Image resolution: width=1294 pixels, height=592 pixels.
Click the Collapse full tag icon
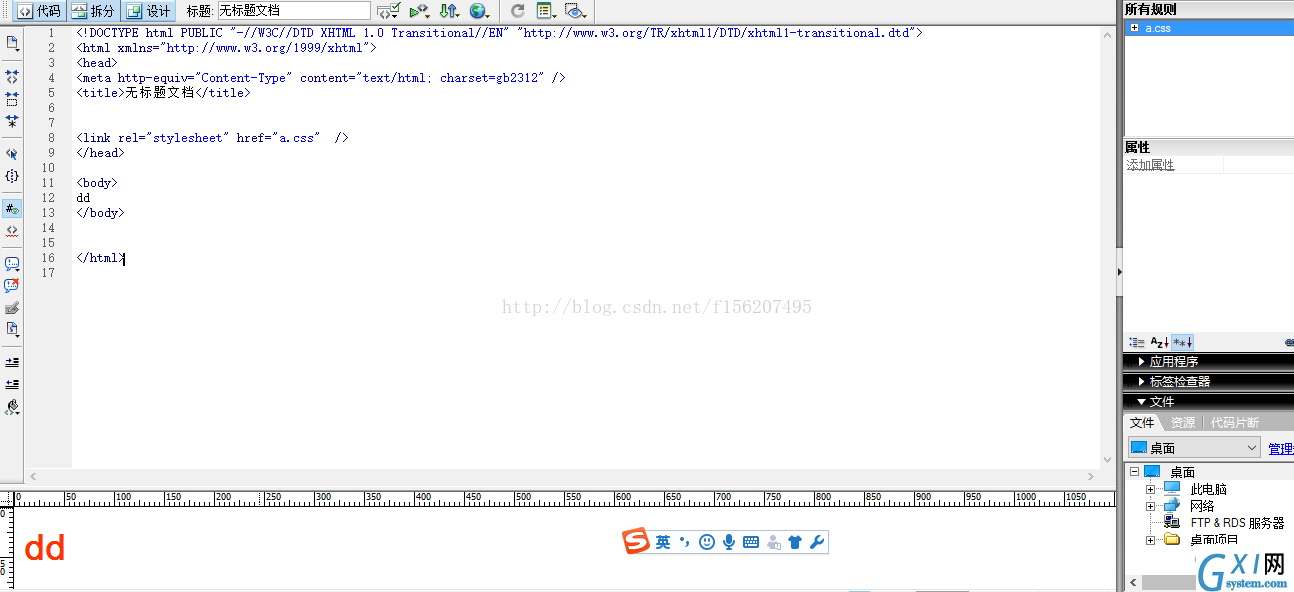(12, 76)
